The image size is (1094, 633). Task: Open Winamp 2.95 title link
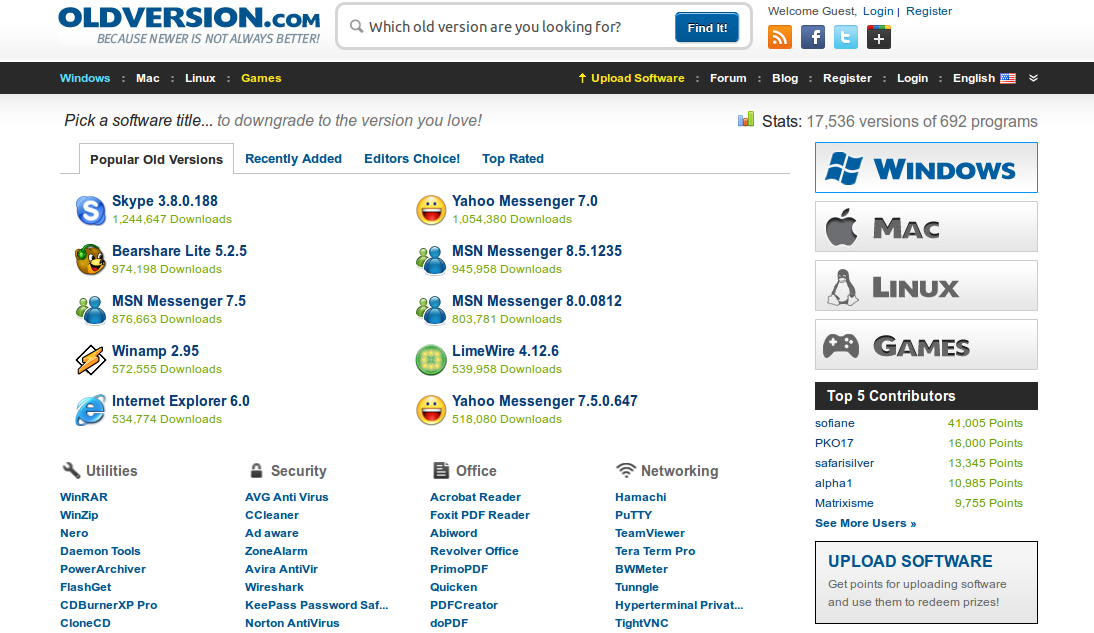(x=155, y=351)
